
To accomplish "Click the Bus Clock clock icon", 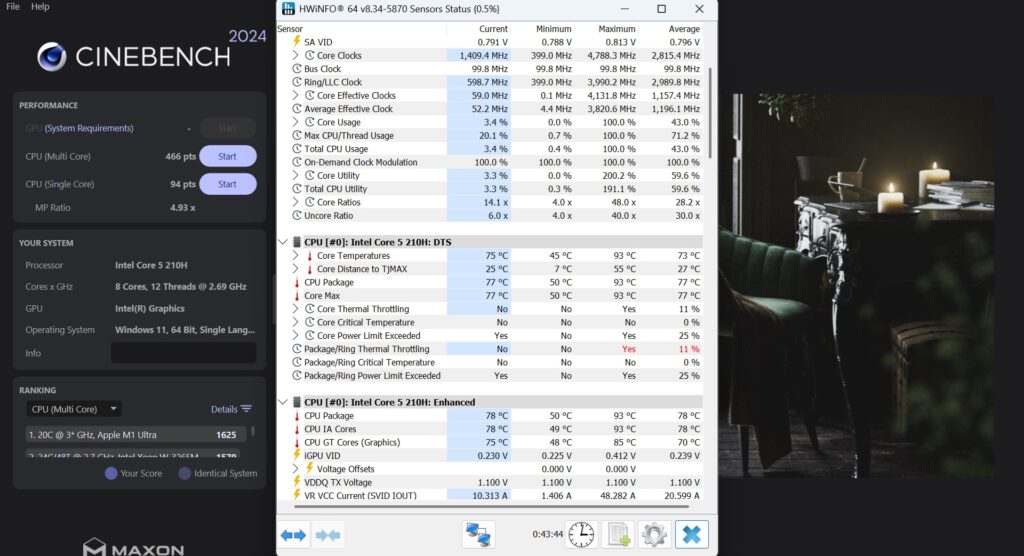I will pyautogui.click(x=296, y=69).
